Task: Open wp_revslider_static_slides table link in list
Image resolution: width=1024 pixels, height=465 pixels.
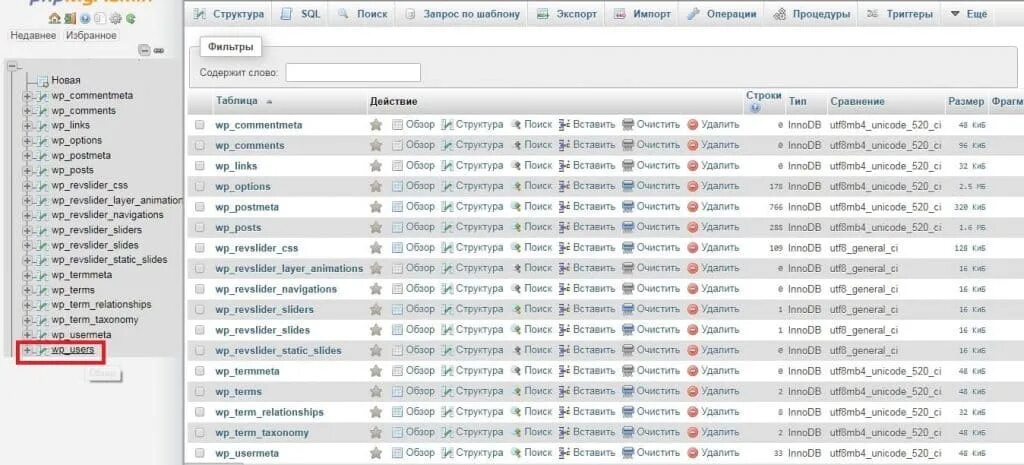Action: click(278, 351)
